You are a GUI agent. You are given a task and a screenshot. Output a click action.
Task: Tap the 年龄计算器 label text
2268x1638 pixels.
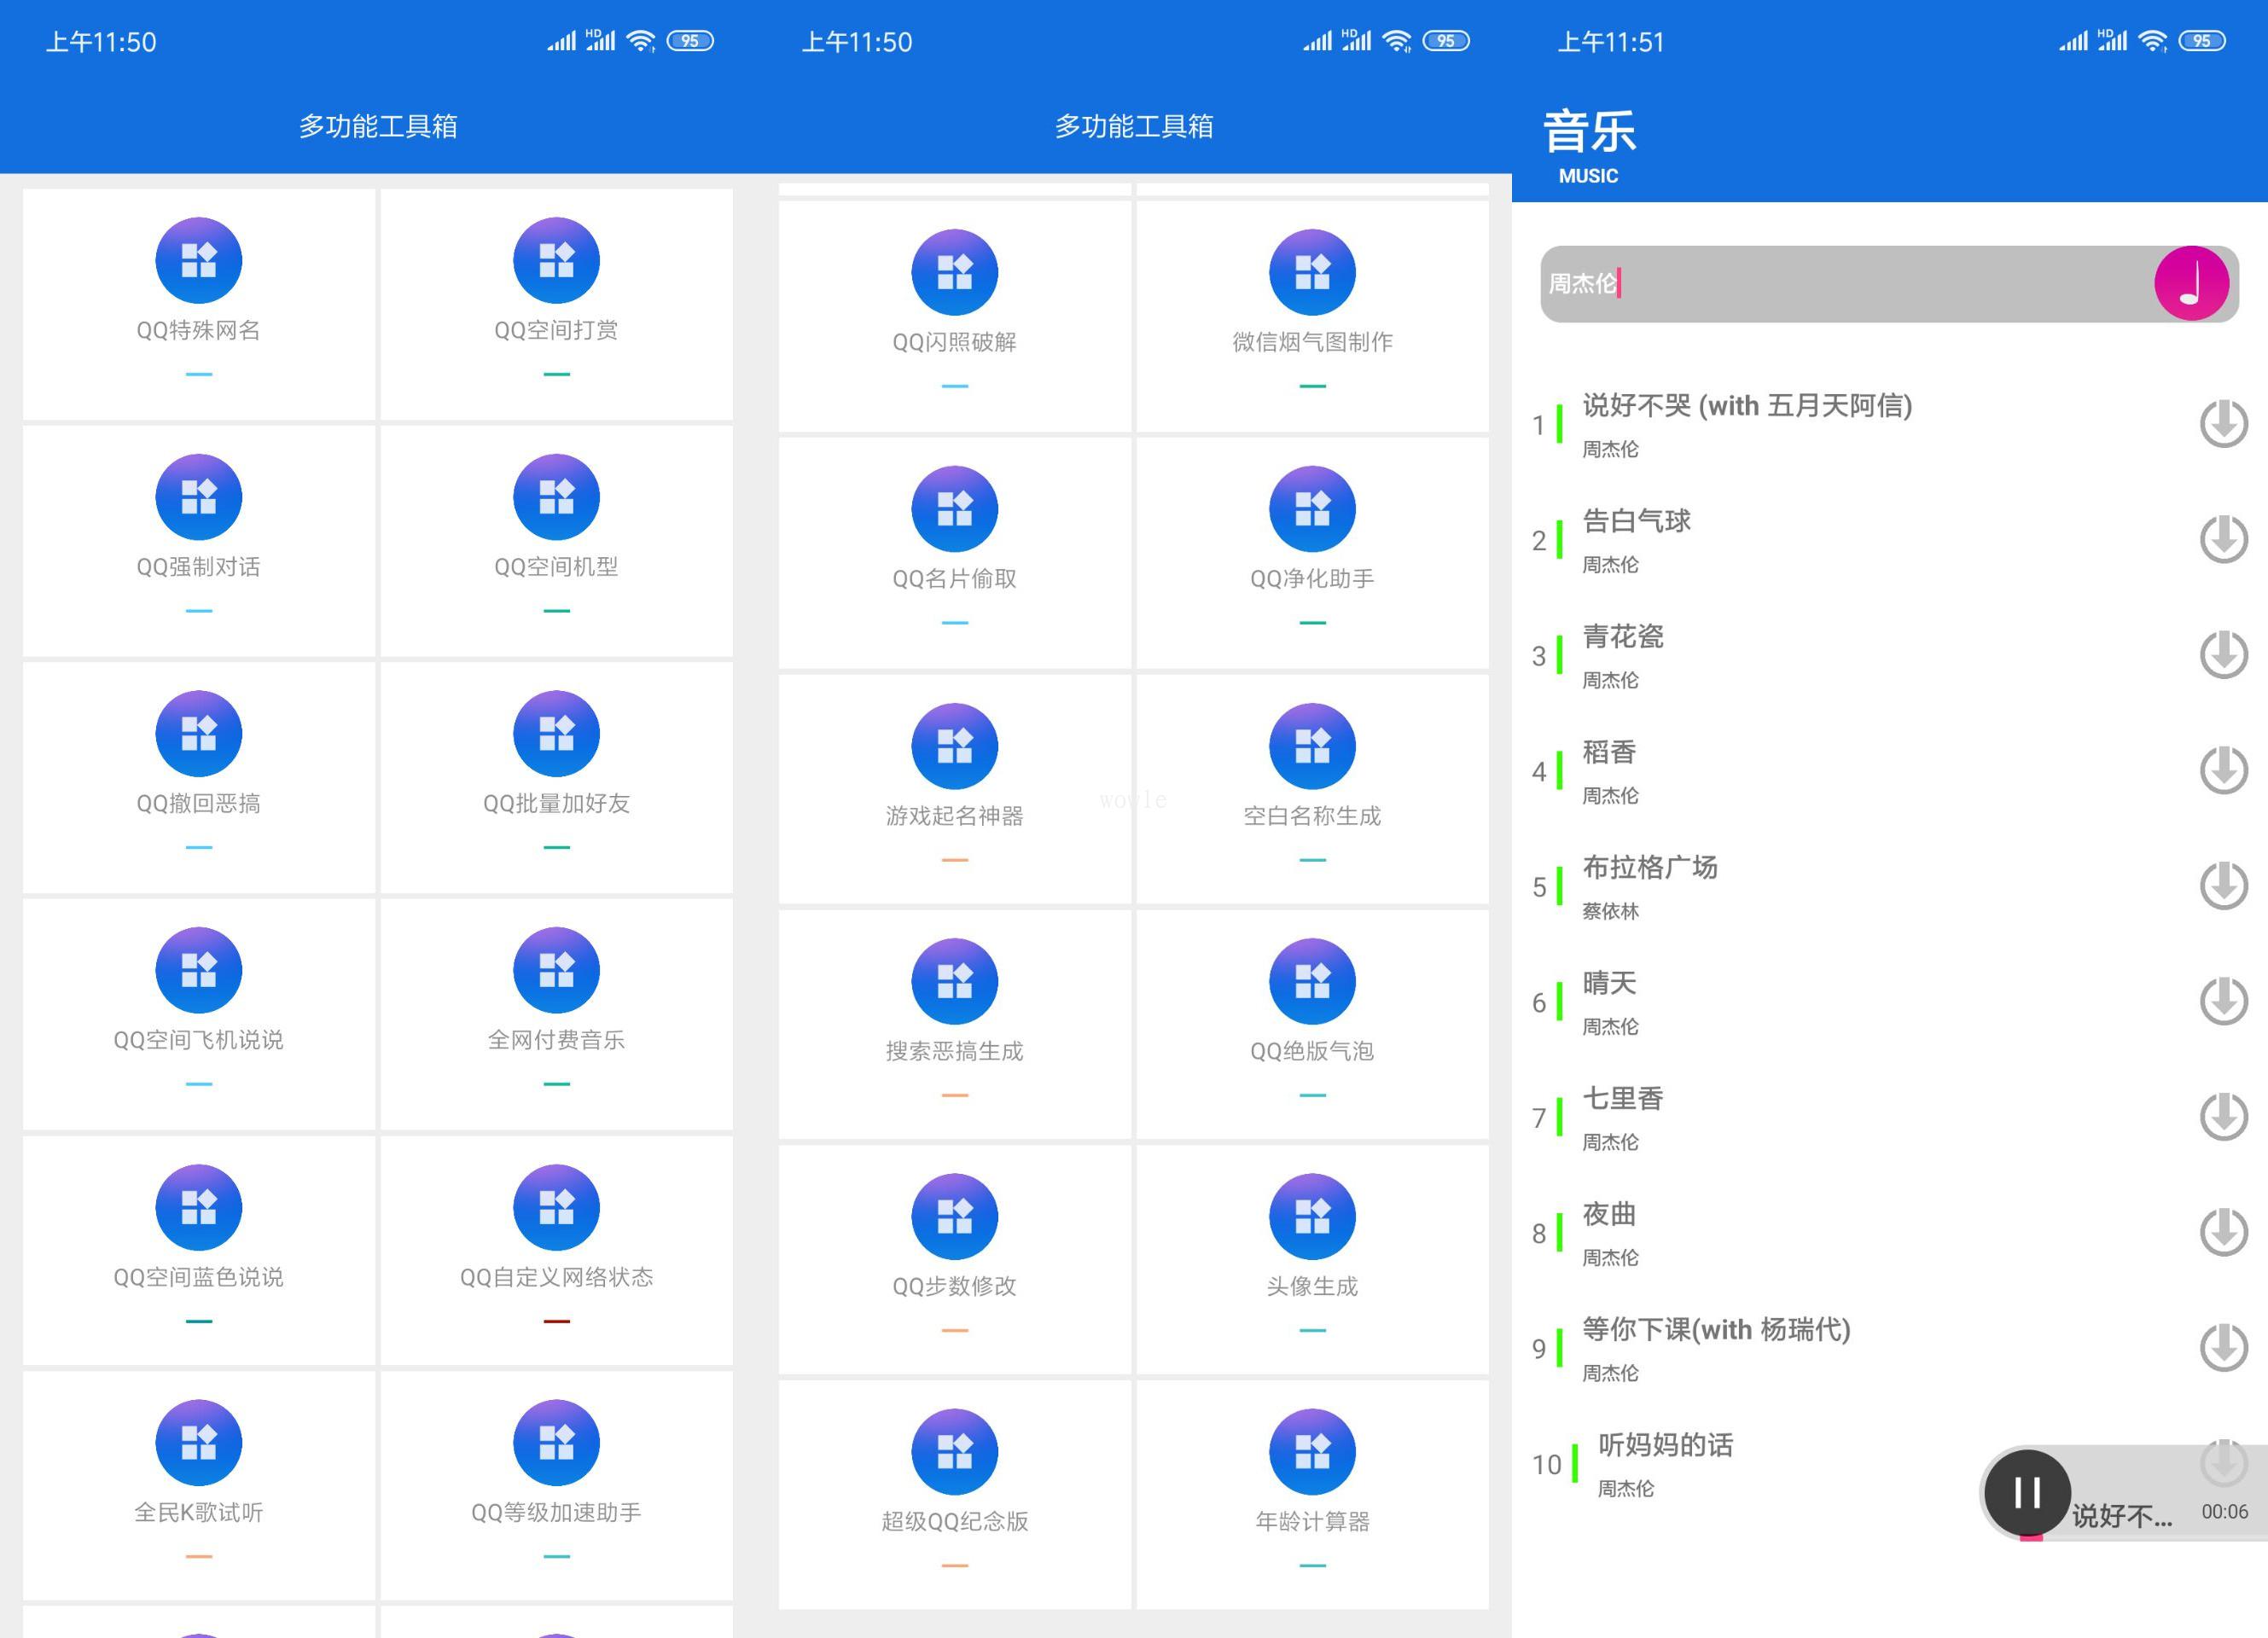1312,1521
